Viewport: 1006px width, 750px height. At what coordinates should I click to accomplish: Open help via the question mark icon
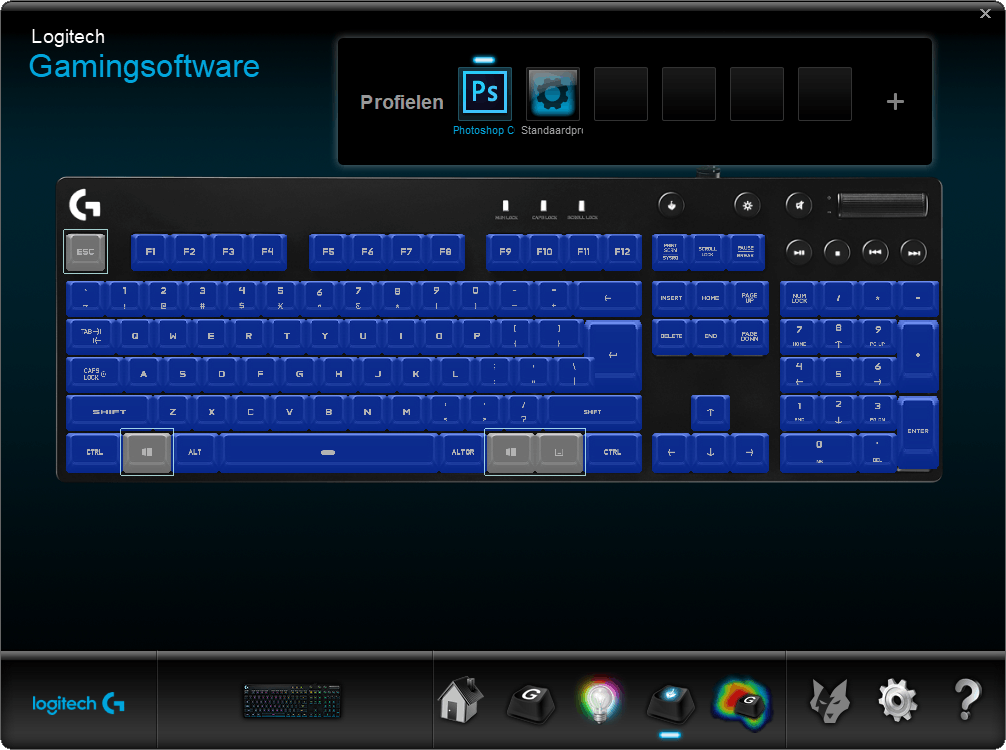coord(966,700)
